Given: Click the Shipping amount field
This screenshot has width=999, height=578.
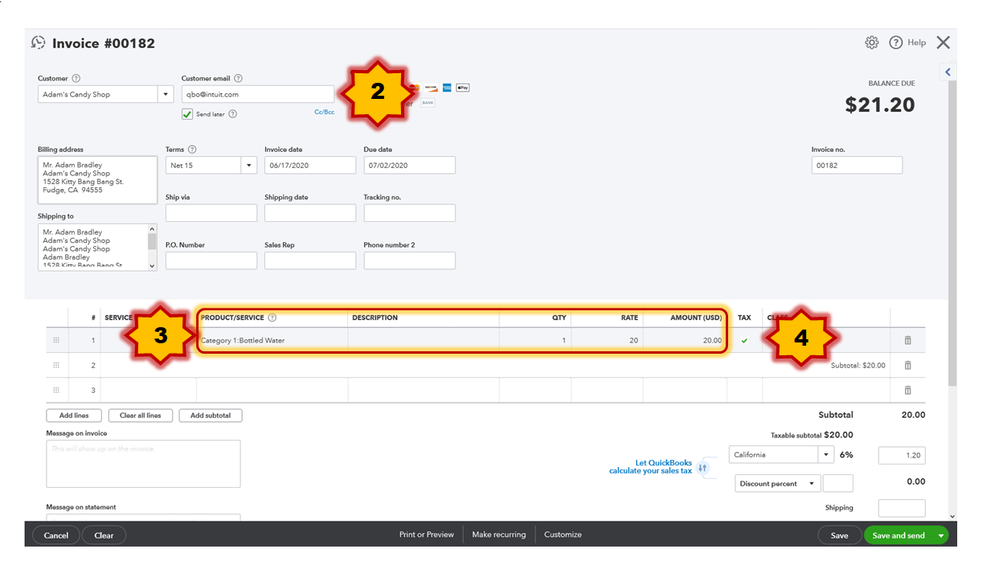Looking at the screenshot, I should [x=902, y=508].
